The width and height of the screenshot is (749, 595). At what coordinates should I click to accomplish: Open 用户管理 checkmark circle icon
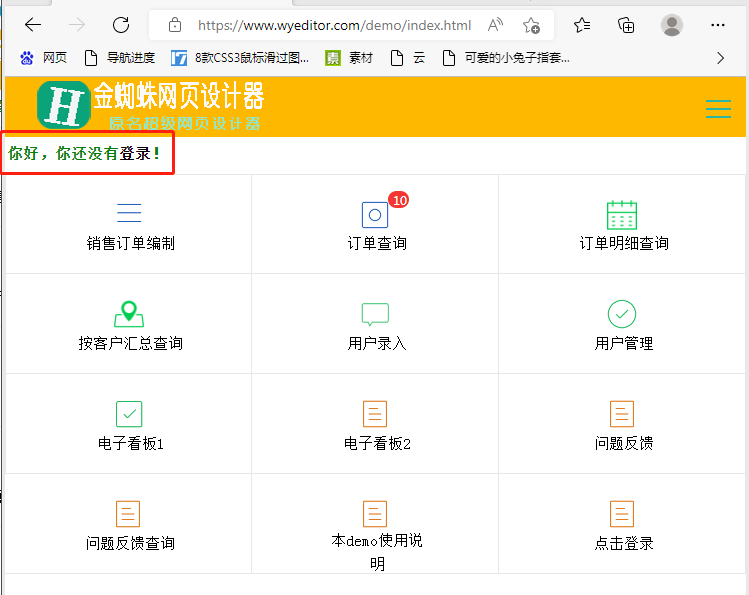click(622, 315)
